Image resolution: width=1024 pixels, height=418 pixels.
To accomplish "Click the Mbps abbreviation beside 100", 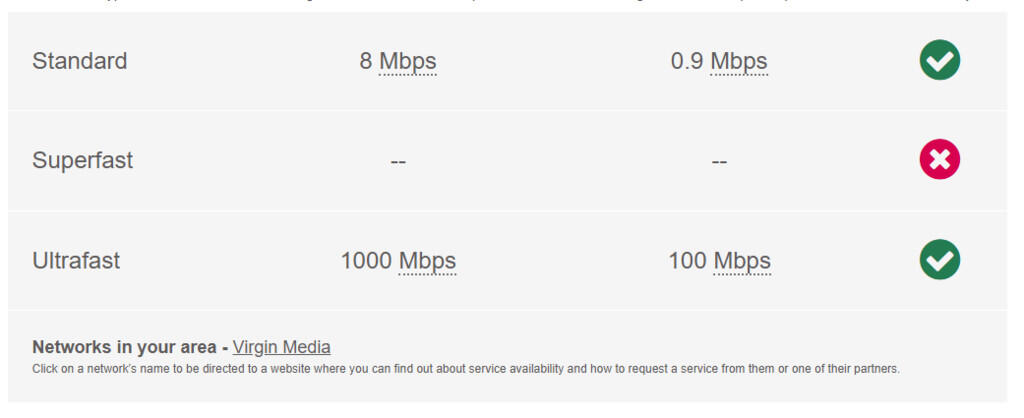I will tap(742, 261).
